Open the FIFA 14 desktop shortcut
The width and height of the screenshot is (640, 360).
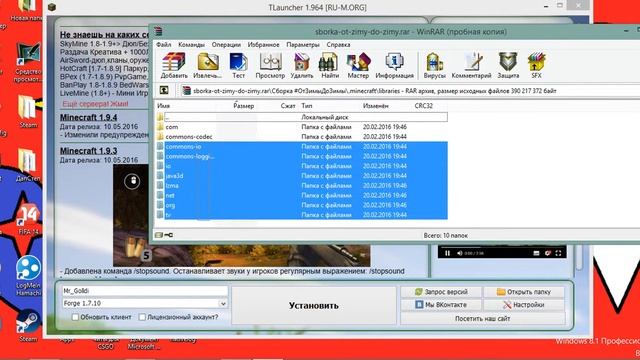[29, 219]
